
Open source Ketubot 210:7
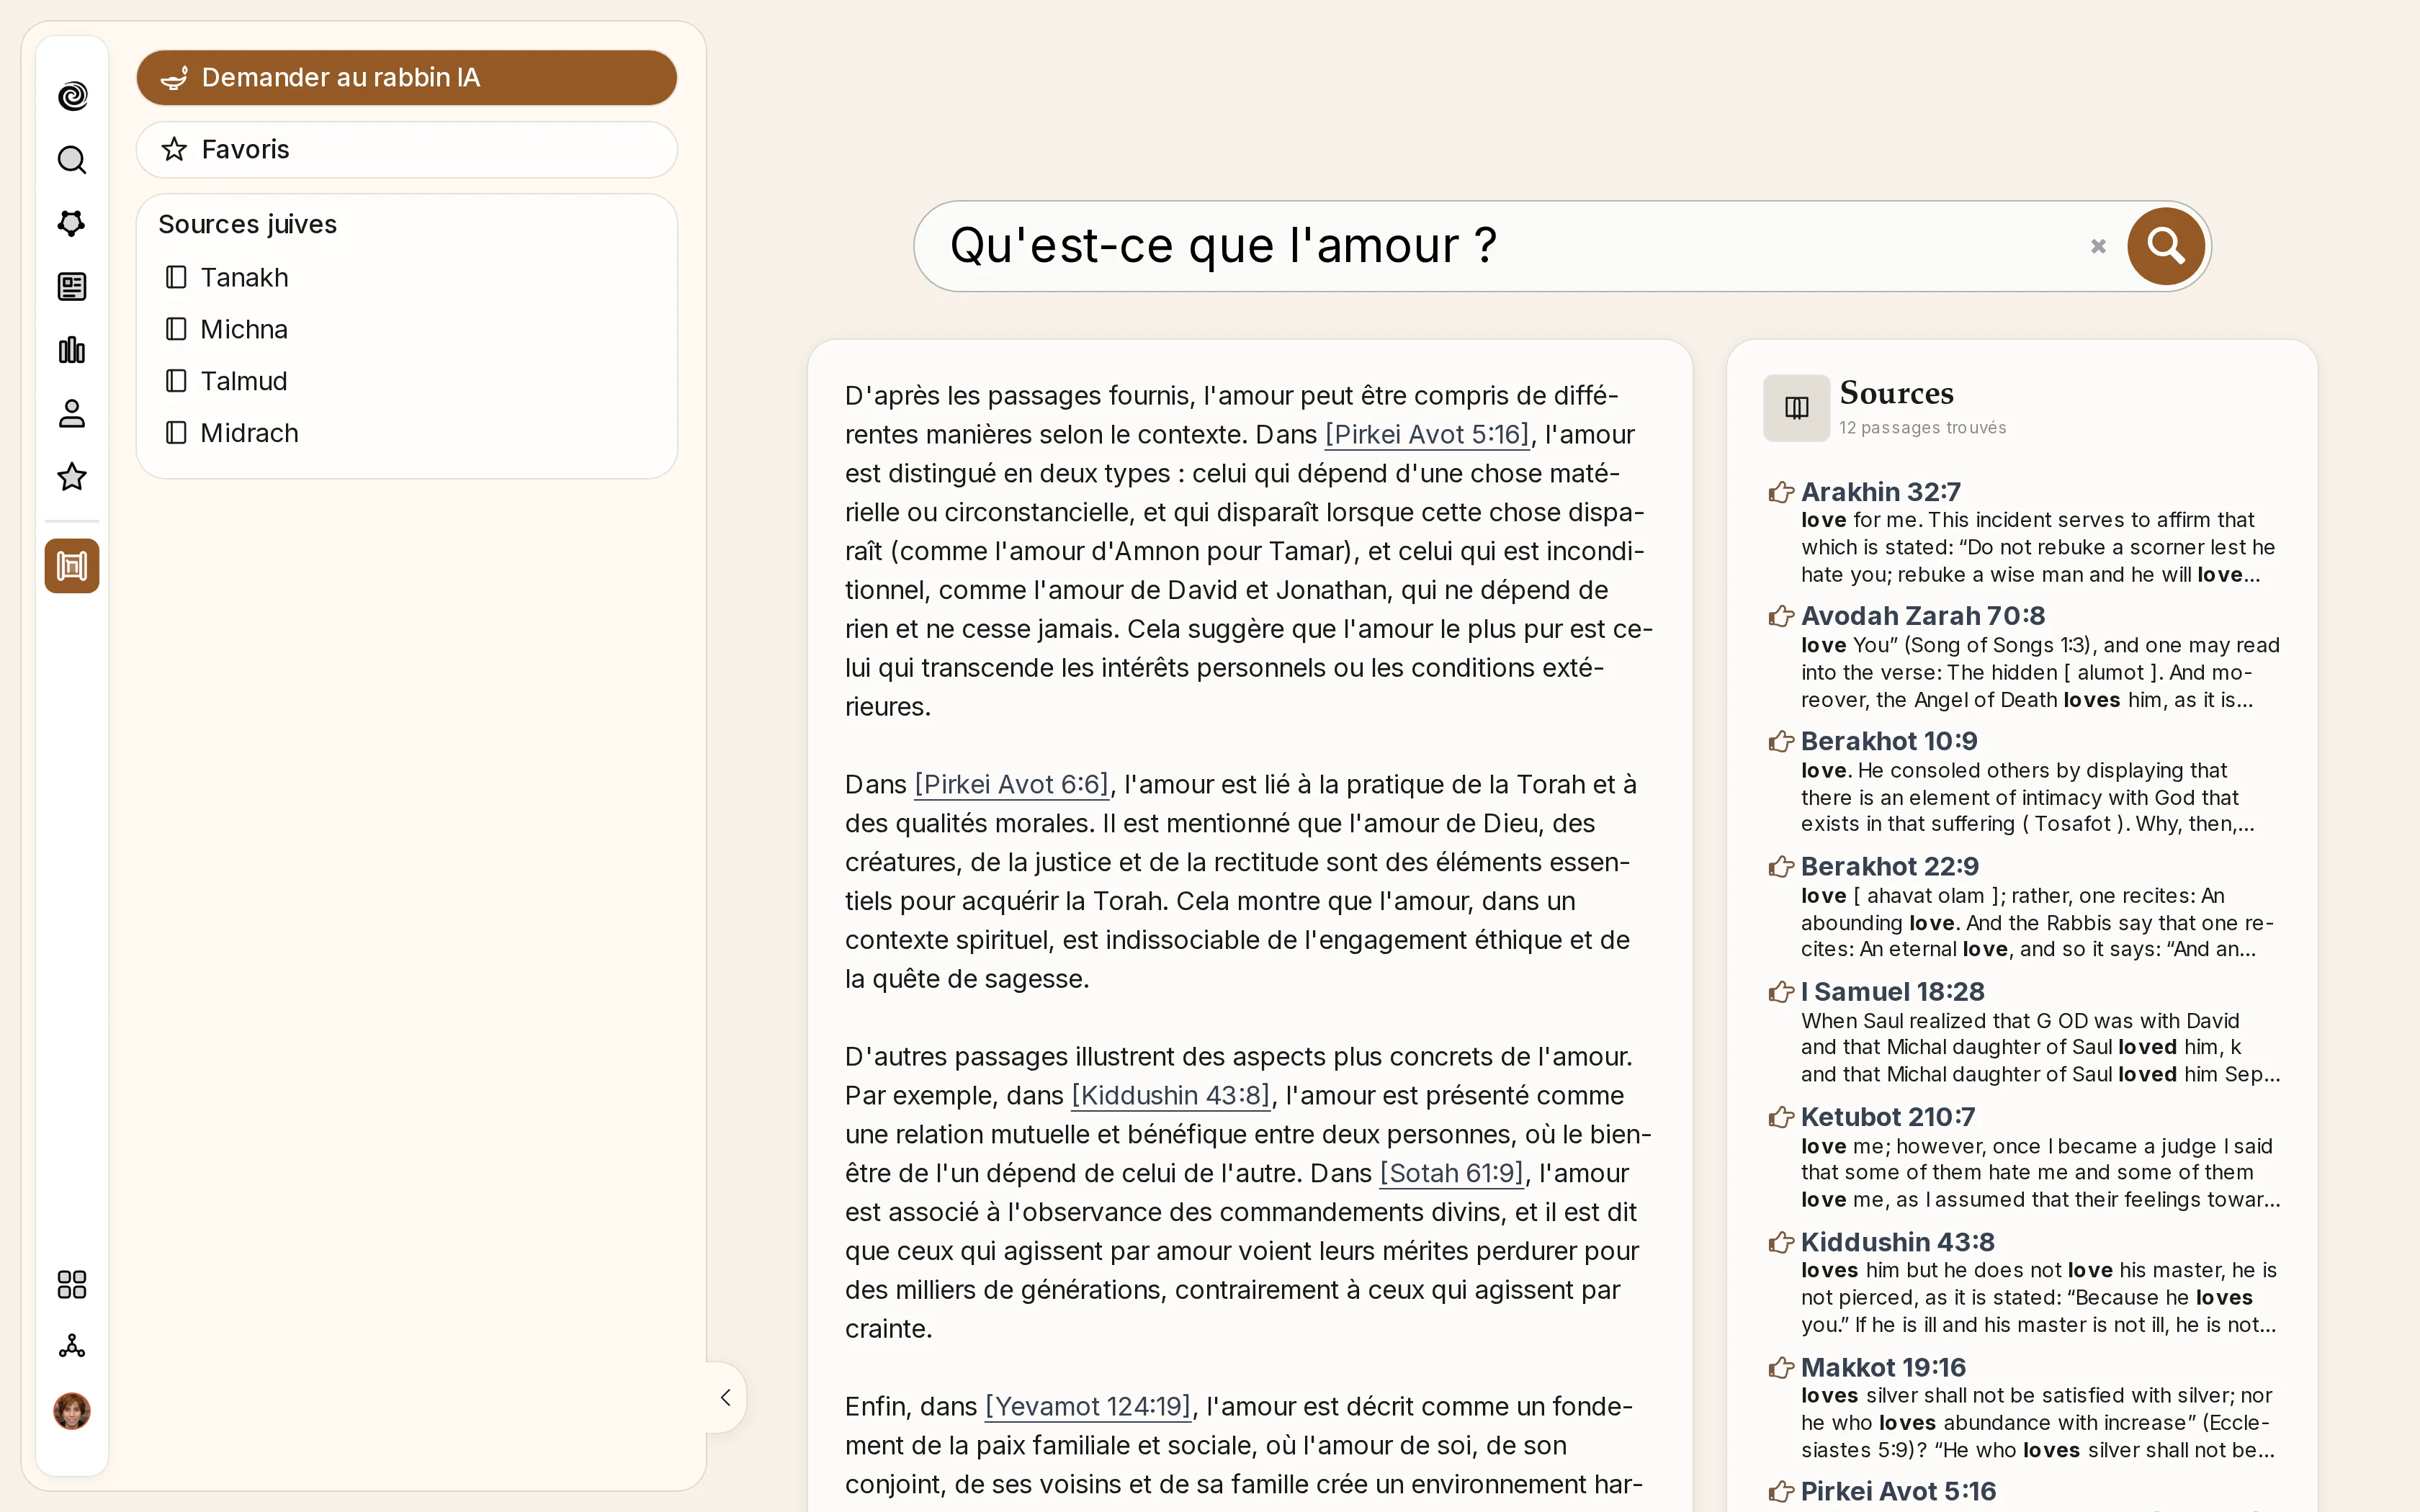[x=1888, y=1117]
